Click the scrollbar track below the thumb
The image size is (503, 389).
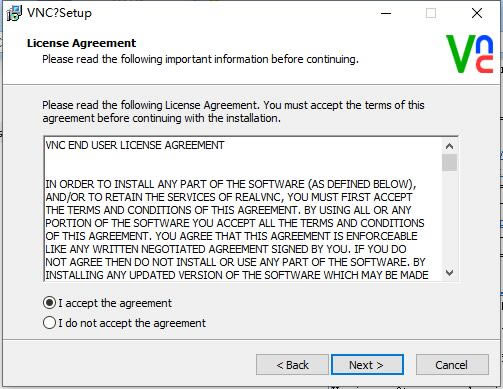(449, 218)
